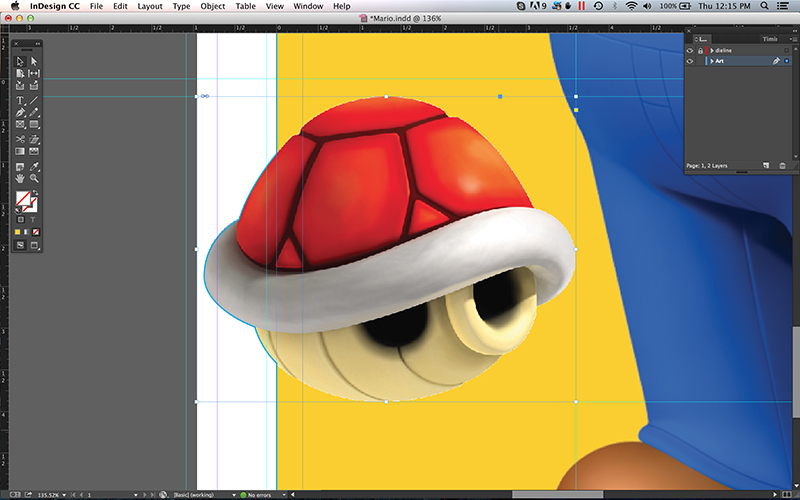Select the Page tool

(x=20, y=73)
